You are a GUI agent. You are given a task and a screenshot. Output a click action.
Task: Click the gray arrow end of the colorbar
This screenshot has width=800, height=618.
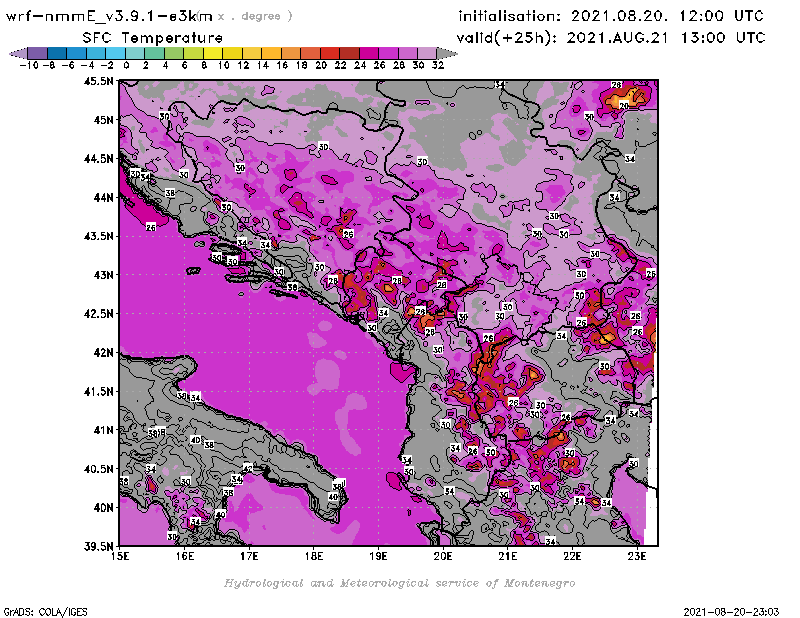pyautogui.click(x=446, y=53)
